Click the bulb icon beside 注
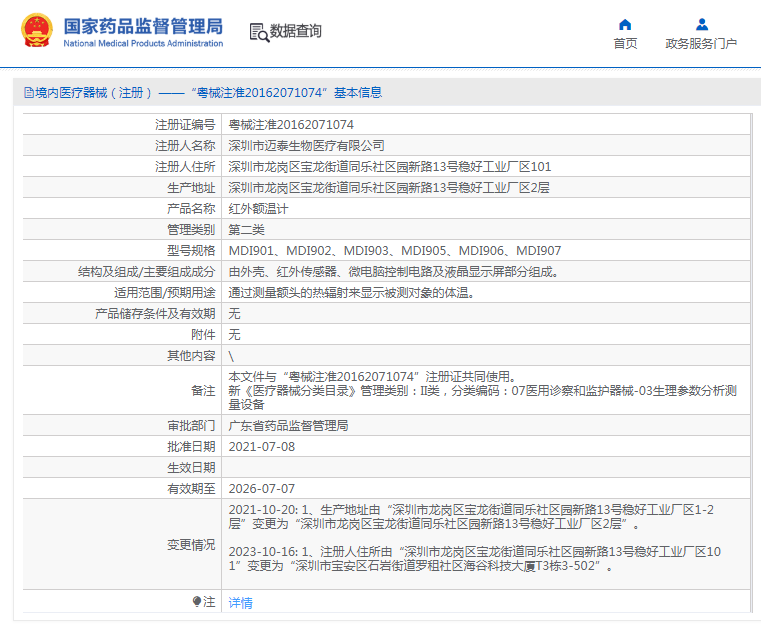 (x=197, y=602)
